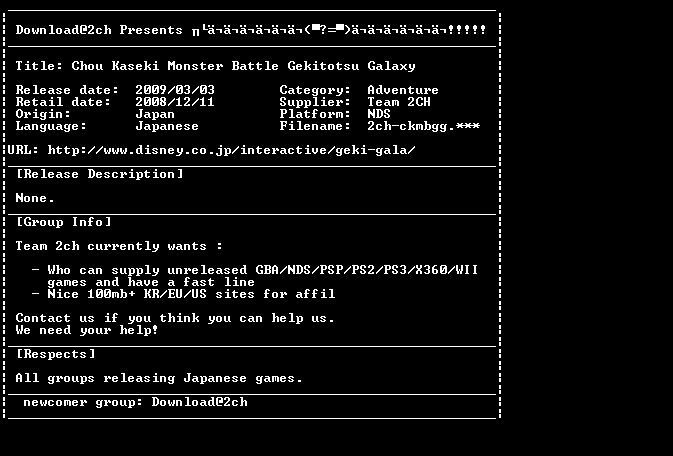Screen dimensions: 673x456
Task: Click the 'Nice 100mb+ KR/EU/US sites for affil' line
Action: coord(184,294)
